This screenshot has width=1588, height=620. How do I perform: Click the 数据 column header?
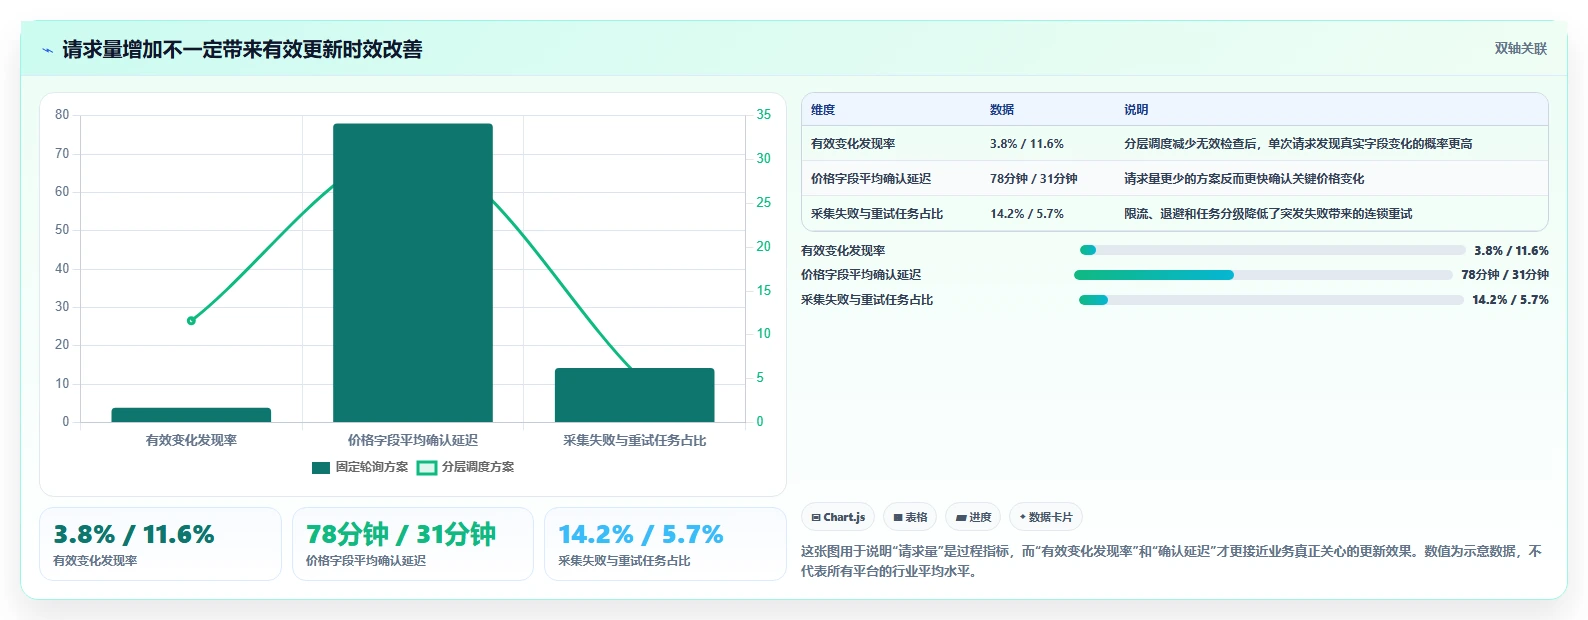point(1002,110)
